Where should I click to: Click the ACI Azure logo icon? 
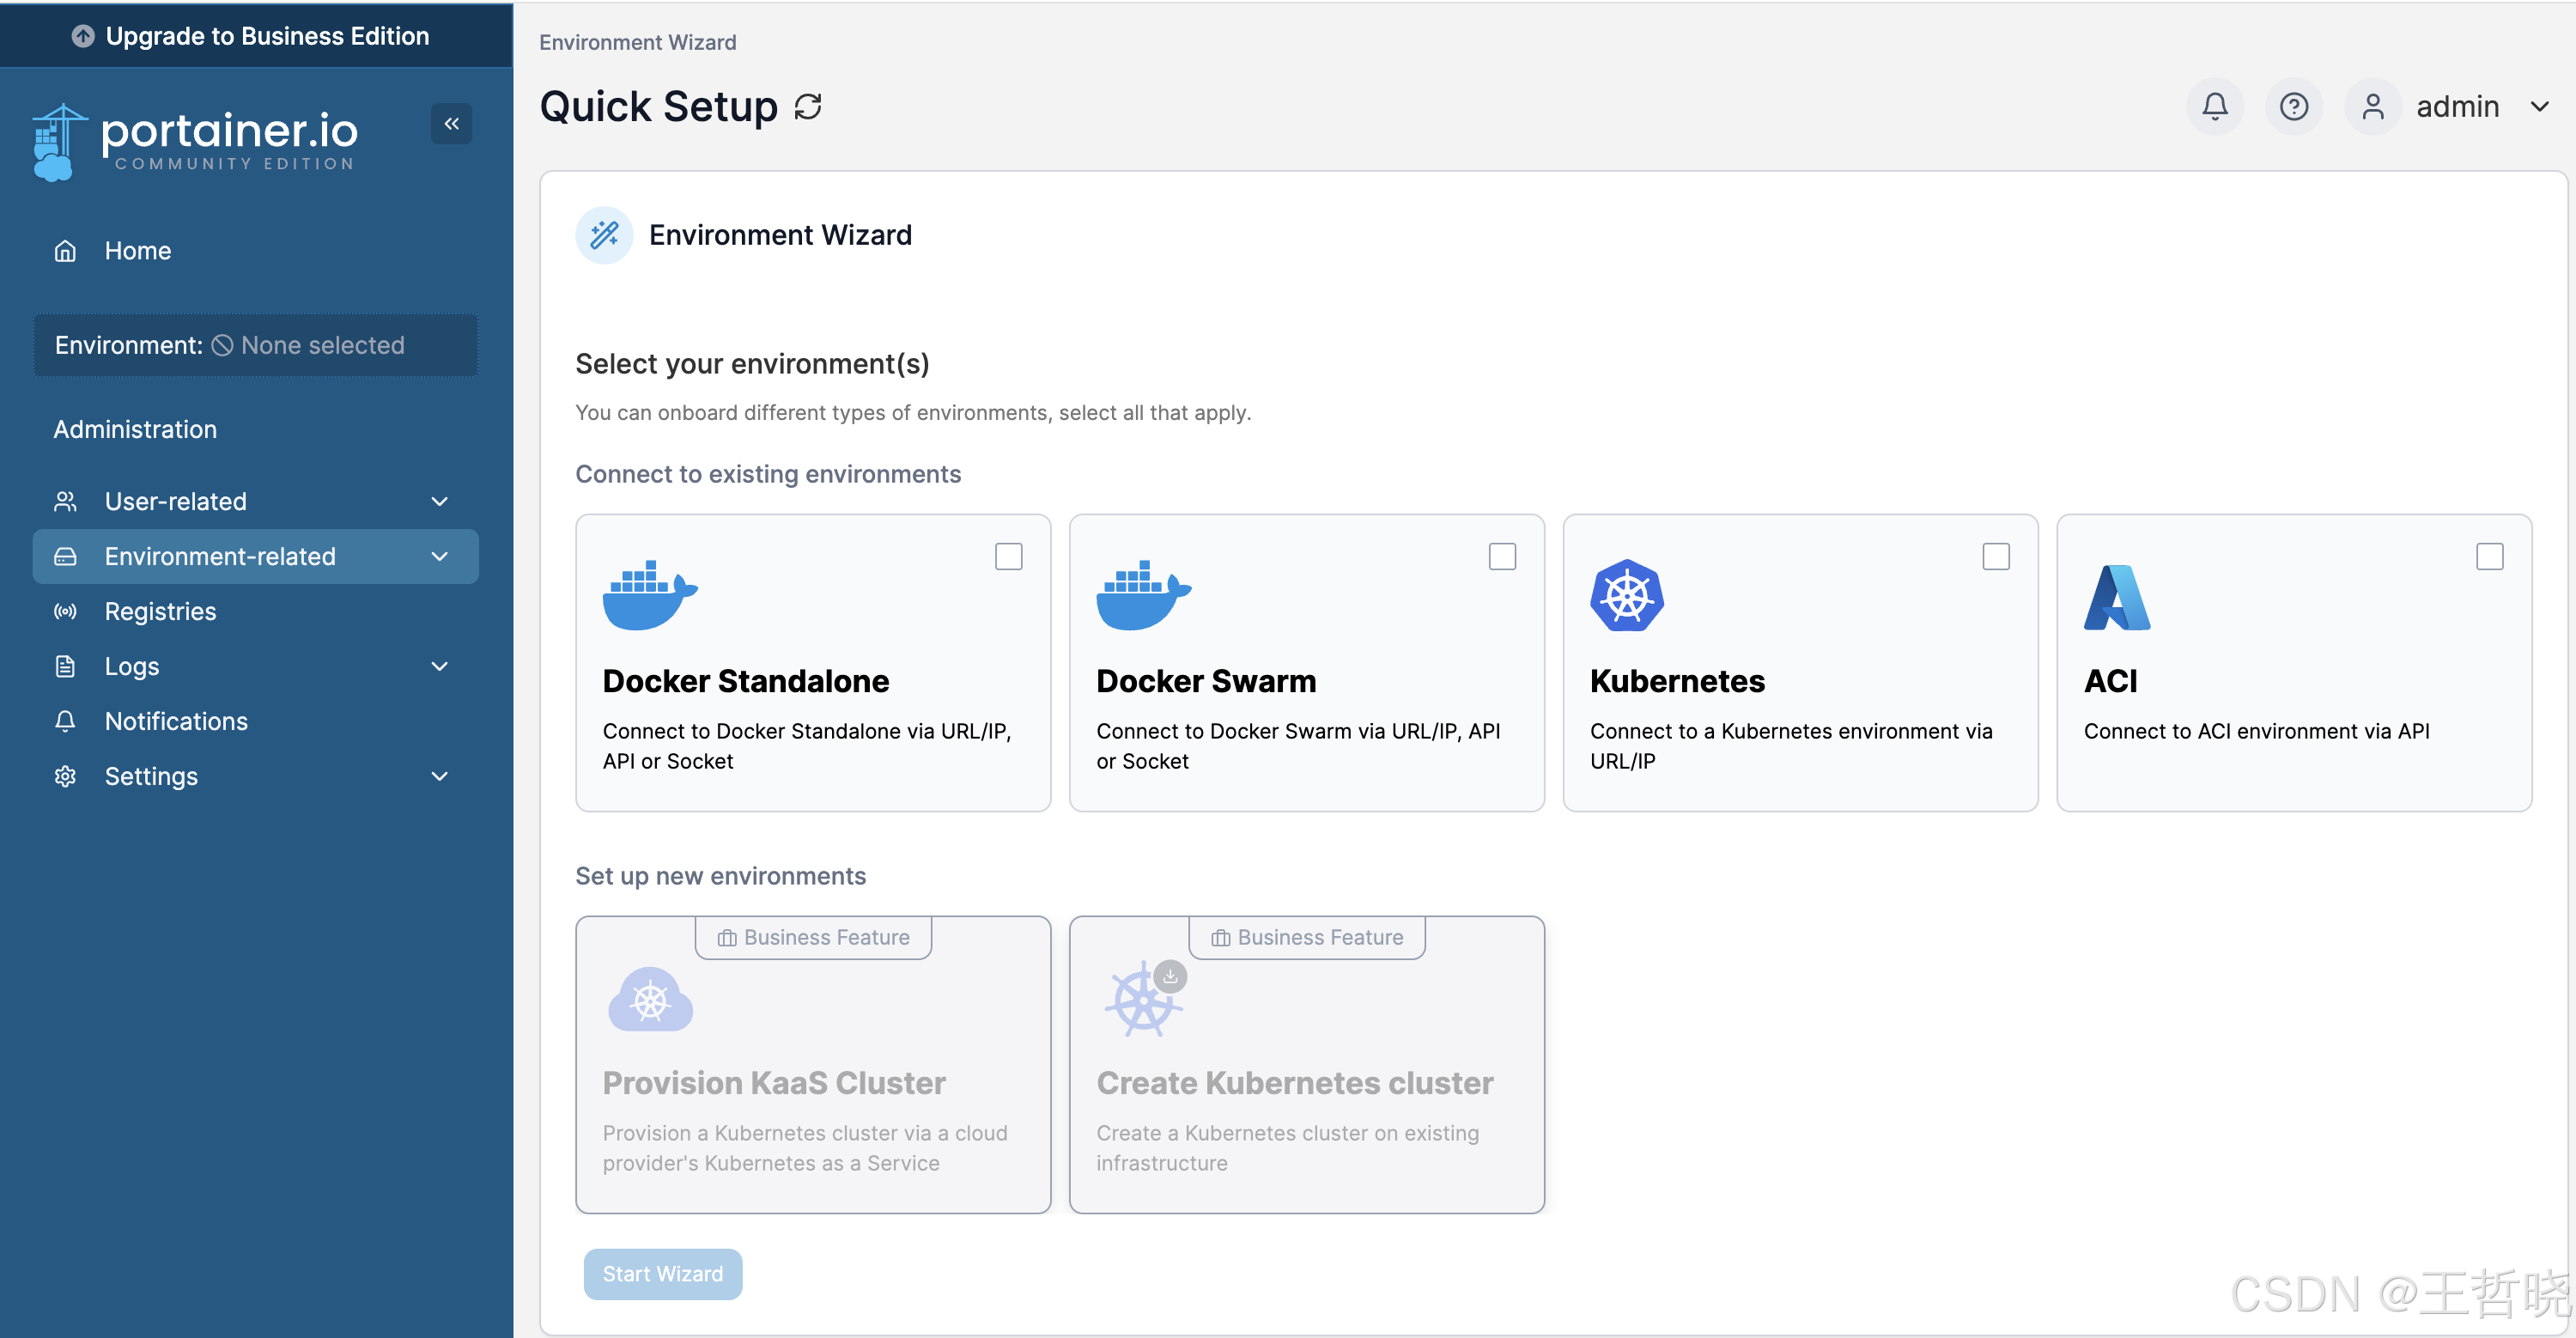[x=2117, y=597]
